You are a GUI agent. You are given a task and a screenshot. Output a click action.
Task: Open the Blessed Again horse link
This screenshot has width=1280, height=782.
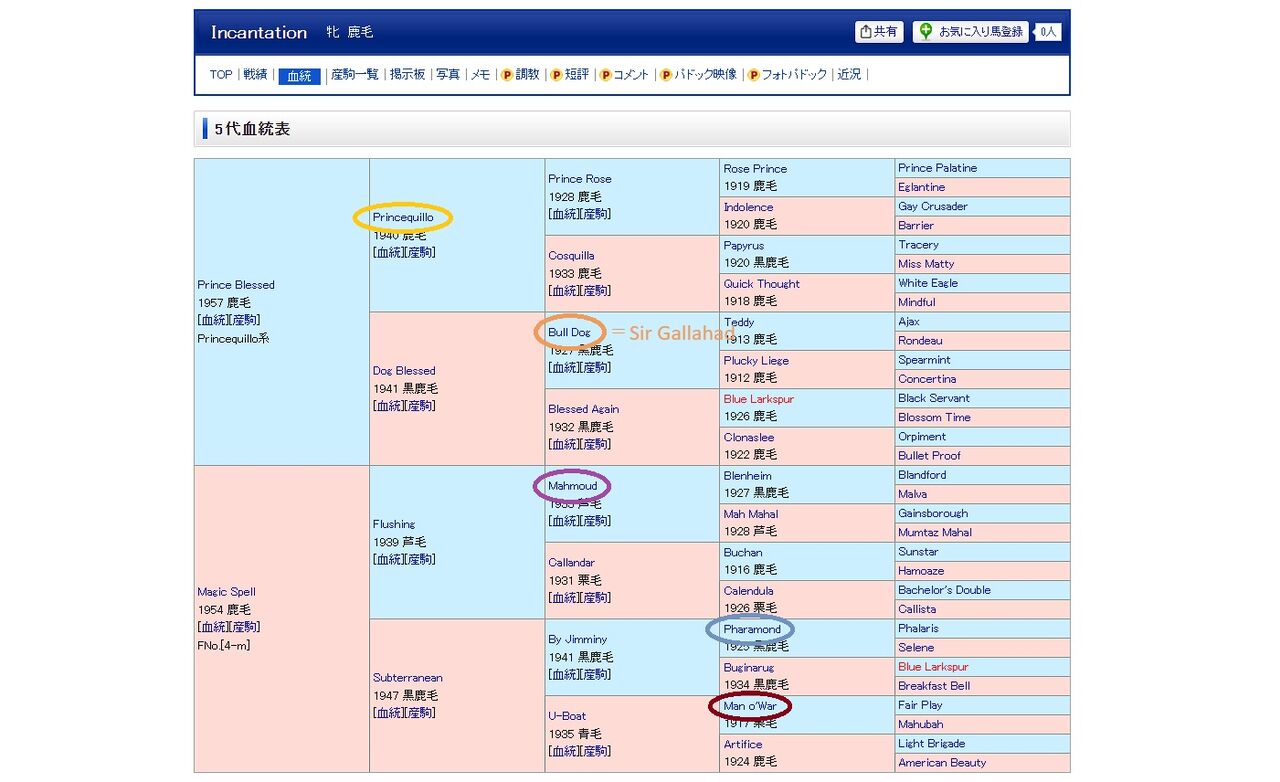[x=583, y=409]
